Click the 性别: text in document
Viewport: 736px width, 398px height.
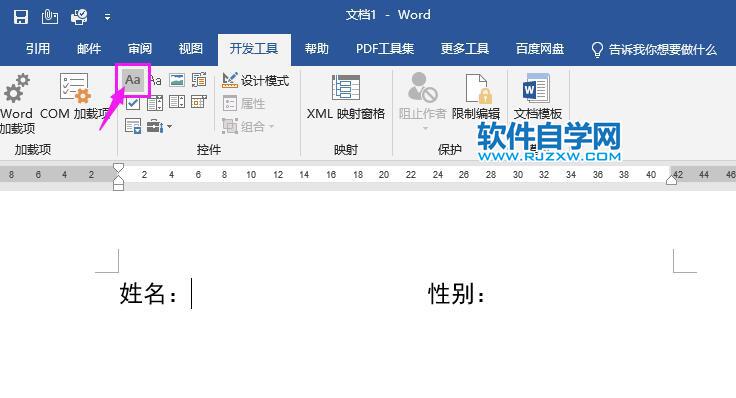(x=457, y=294)
